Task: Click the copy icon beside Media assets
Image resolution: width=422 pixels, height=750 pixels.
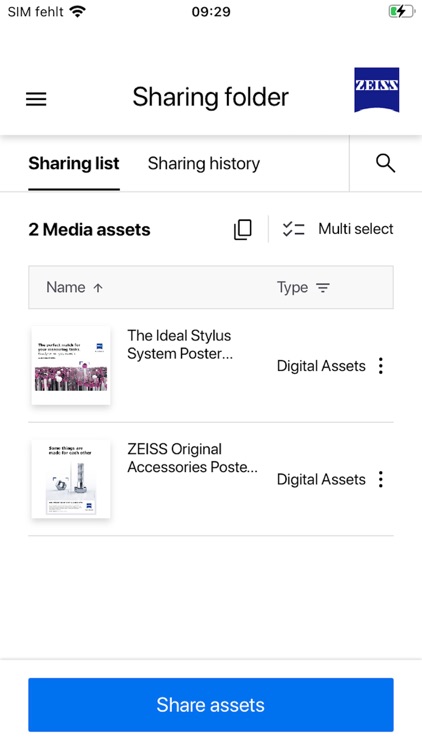Action: (x=243, y=229)
